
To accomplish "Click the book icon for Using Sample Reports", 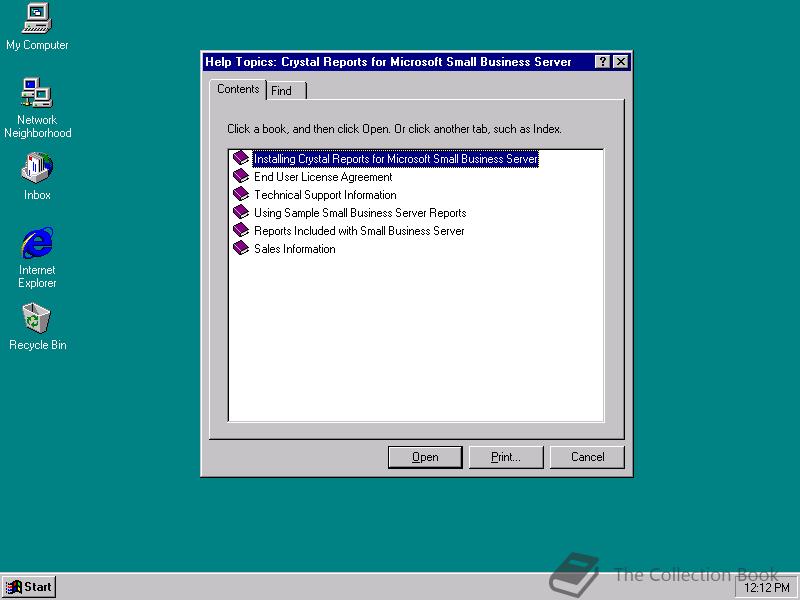I will pos(241,212).
